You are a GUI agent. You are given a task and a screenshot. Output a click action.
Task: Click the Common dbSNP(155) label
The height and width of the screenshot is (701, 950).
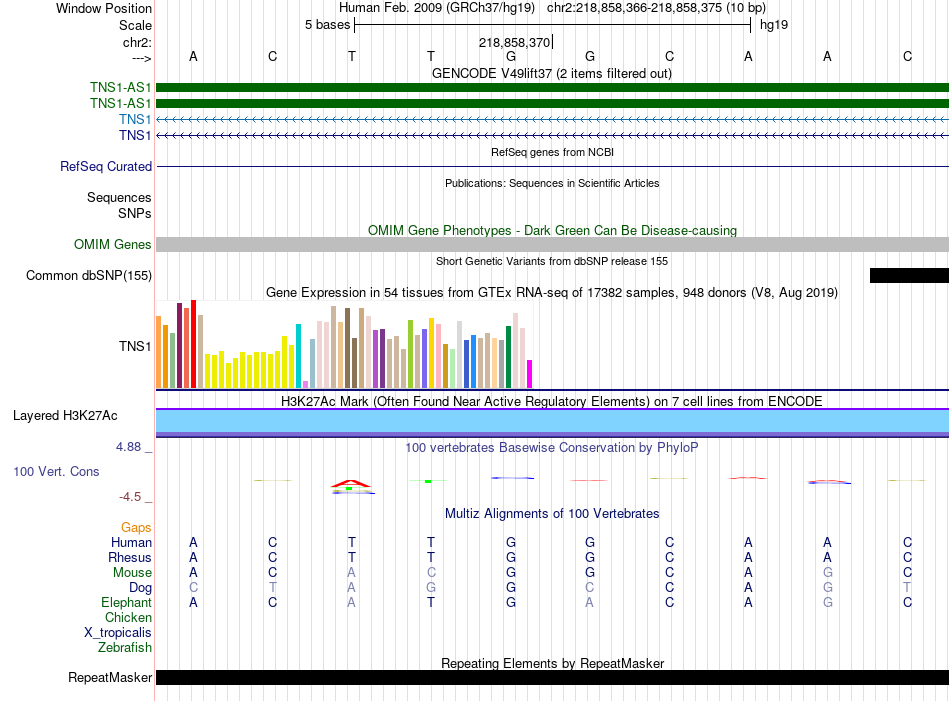[x=89, y=276]
